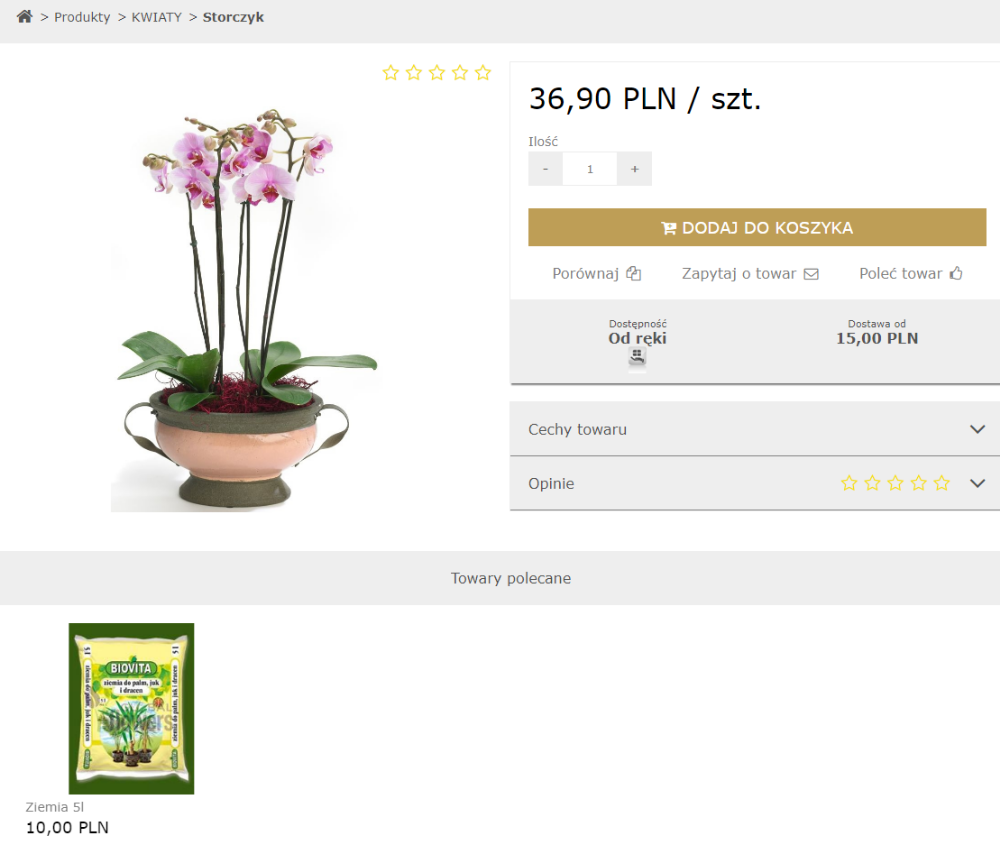Click the quantity input field
The height and width of the screenshot is (863, 1000).
pos(590,169)
